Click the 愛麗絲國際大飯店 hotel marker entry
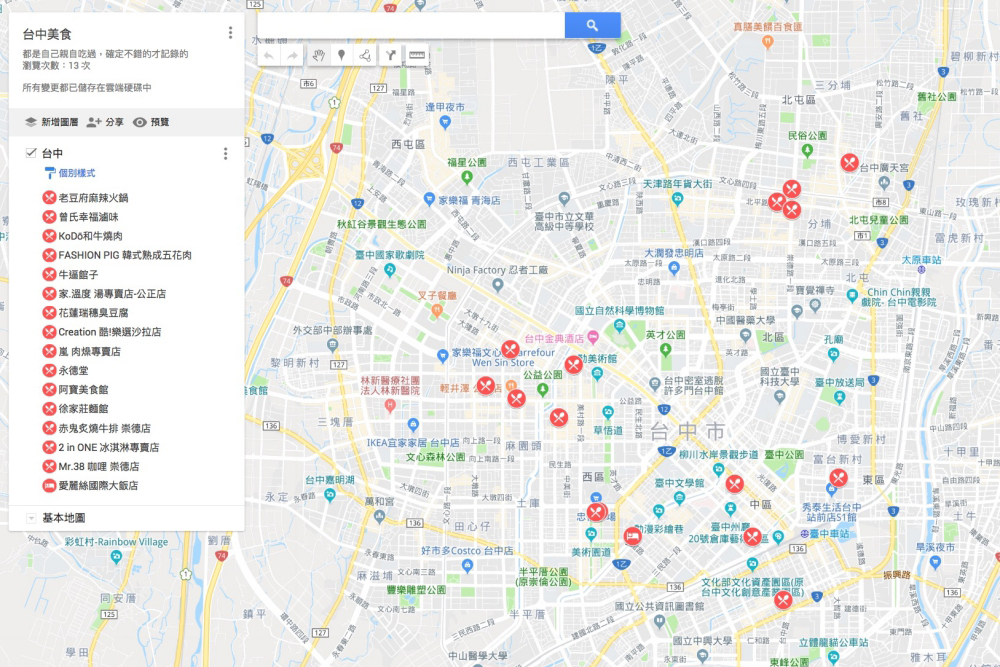Viewport: 1000px width, 667px height. click(x=97, y=486)
